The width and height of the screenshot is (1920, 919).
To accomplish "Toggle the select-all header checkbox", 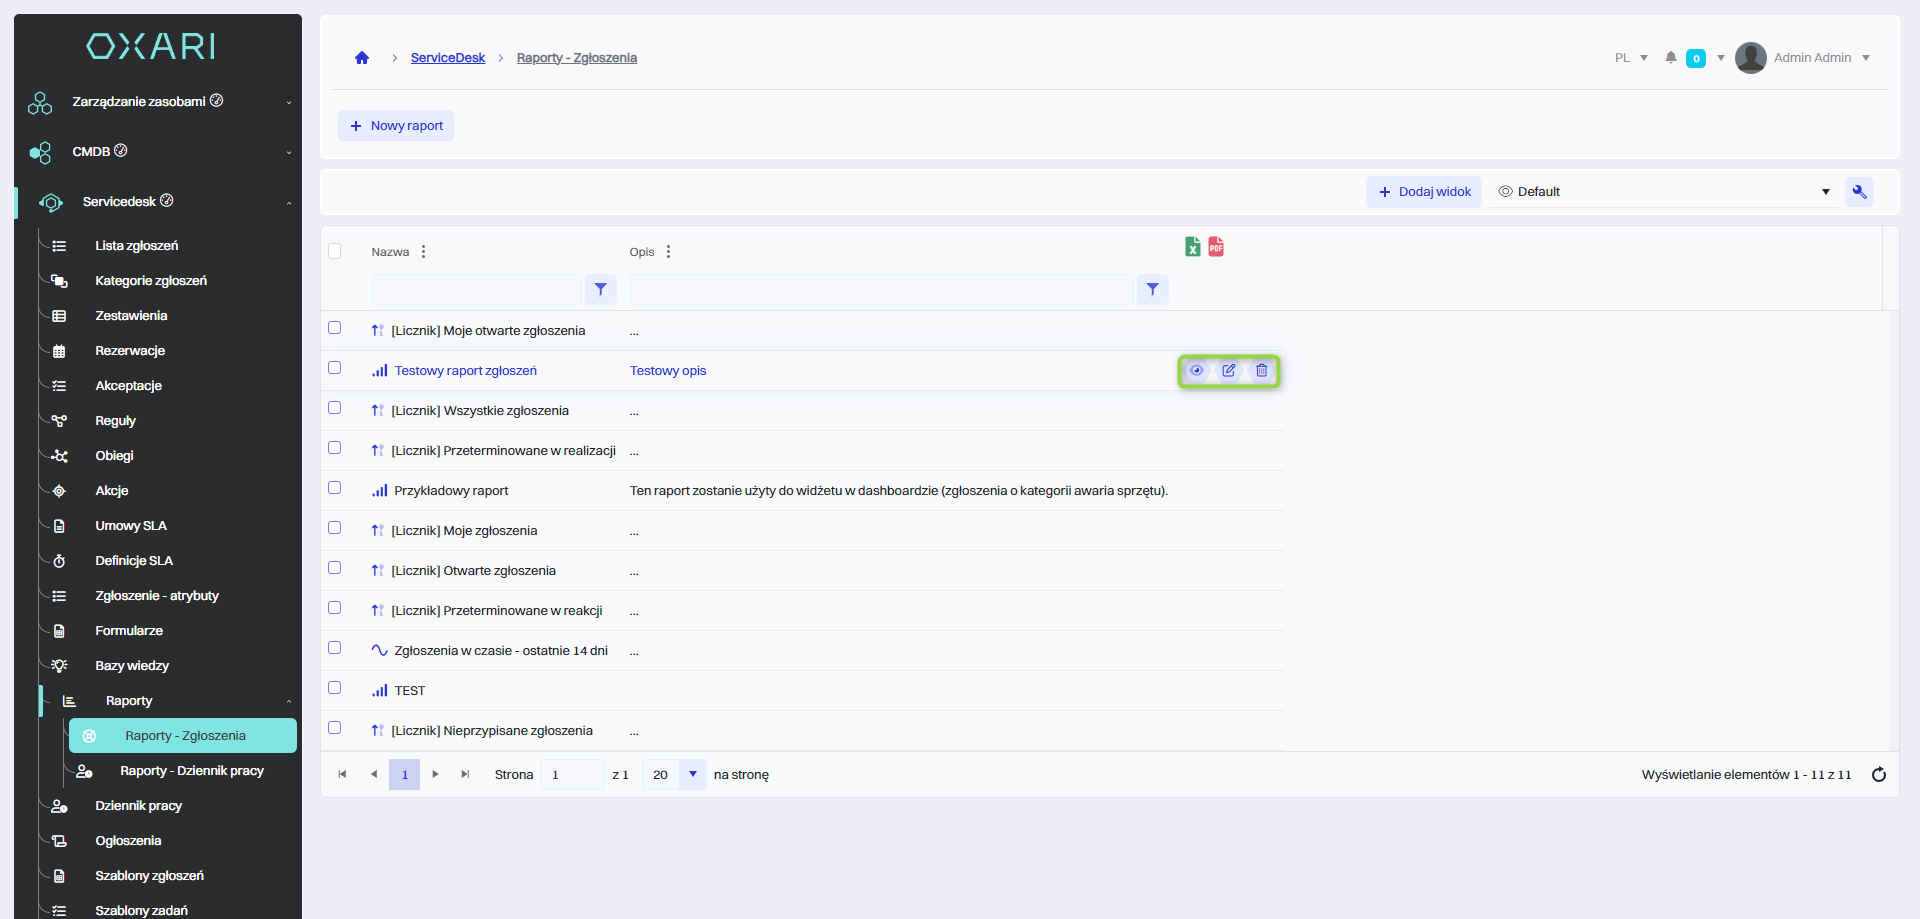I will click(x=335, y=251).
